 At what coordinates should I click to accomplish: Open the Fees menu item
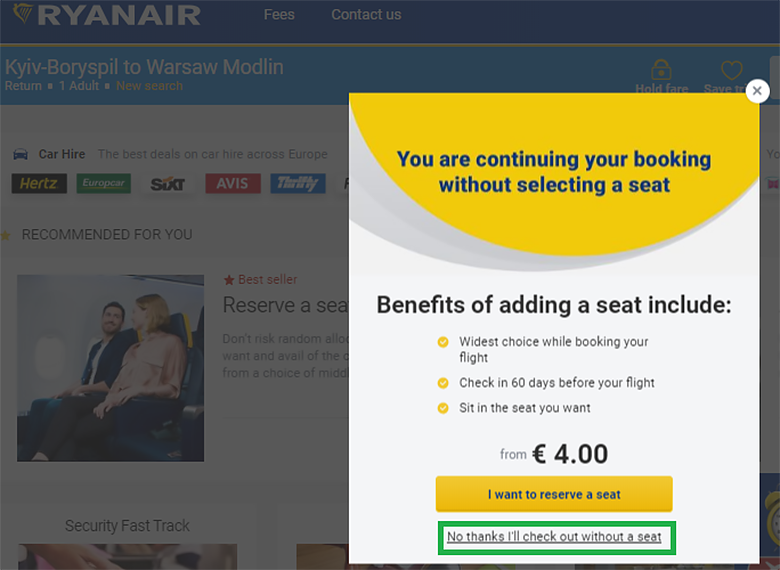[280, 14]
